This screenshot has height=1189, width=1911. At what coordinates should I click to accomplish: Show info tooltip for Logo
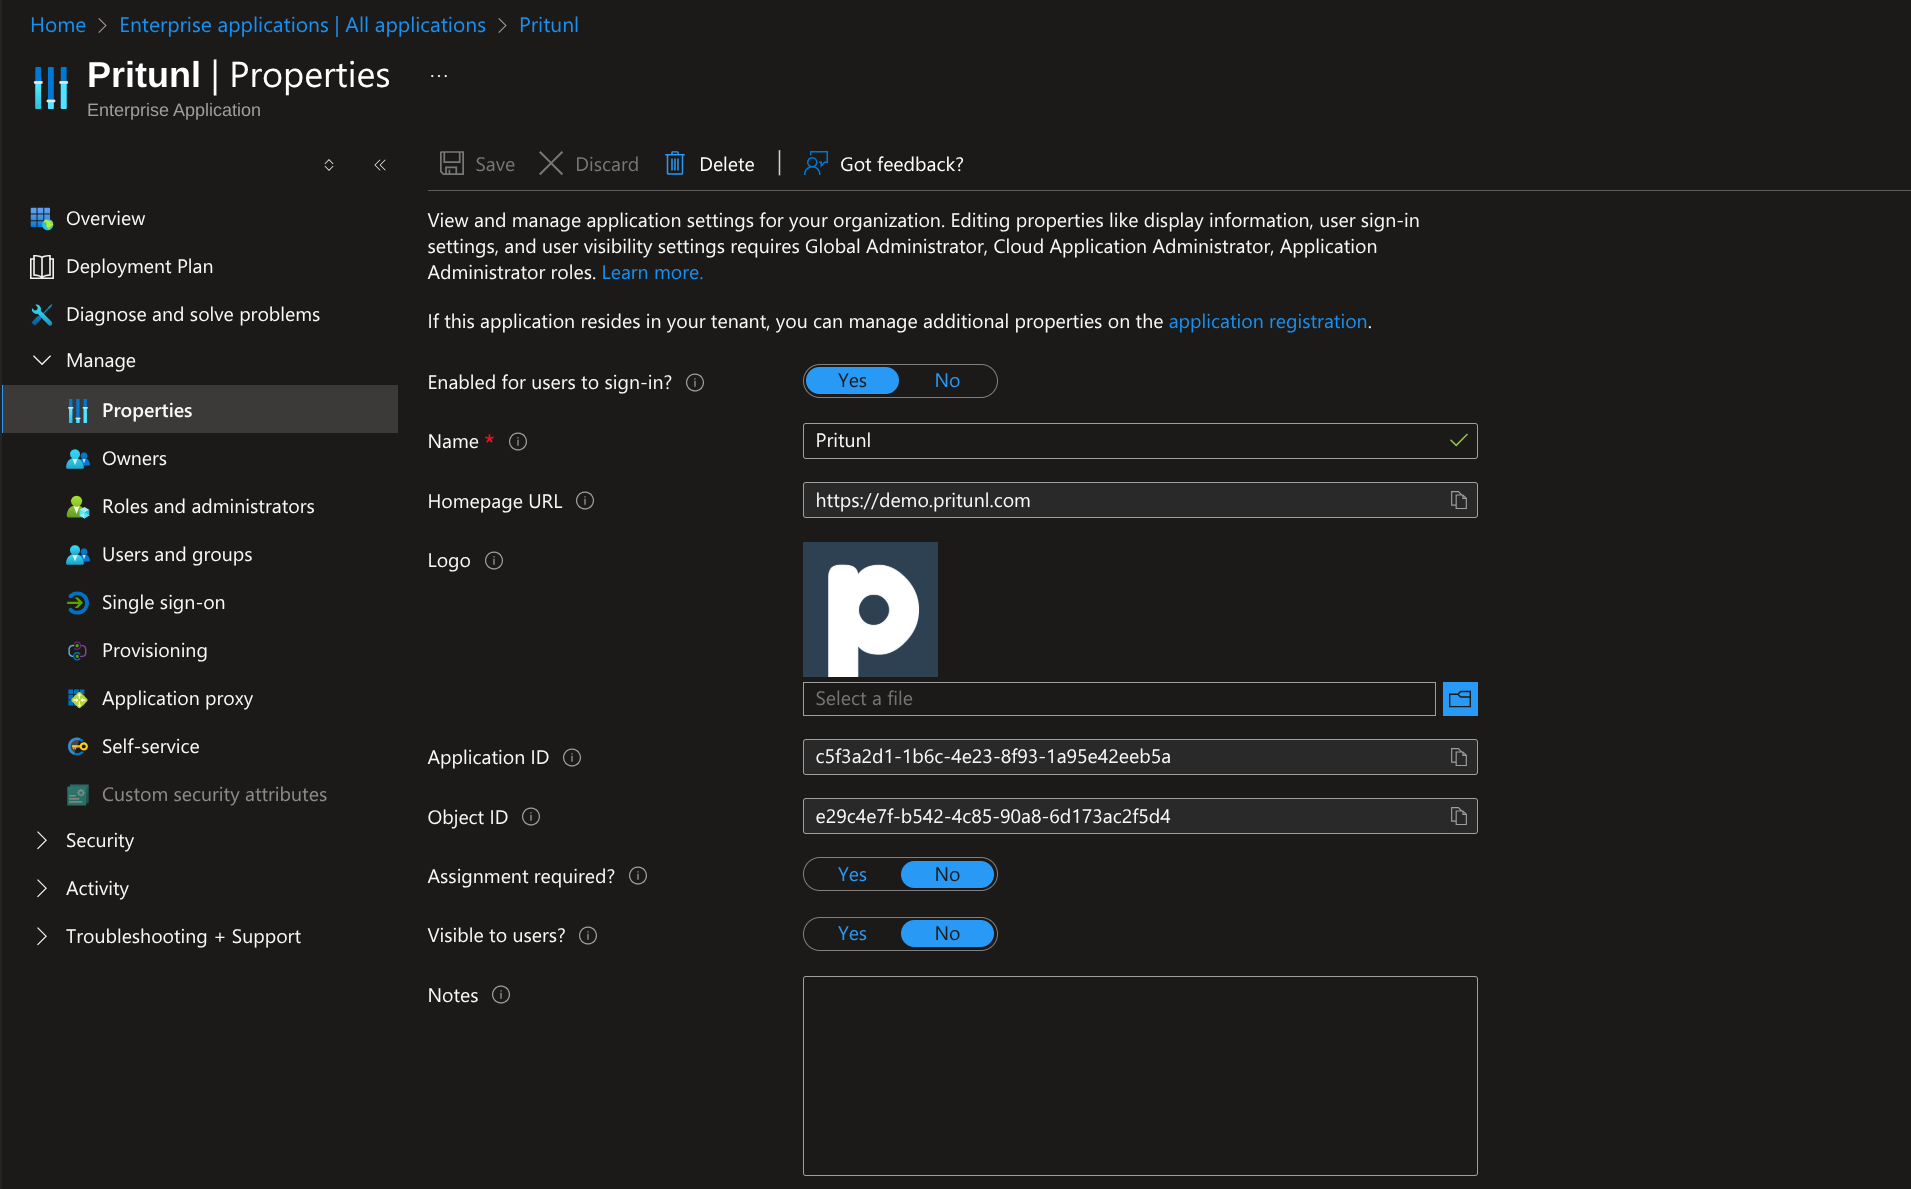click(494, 560)
